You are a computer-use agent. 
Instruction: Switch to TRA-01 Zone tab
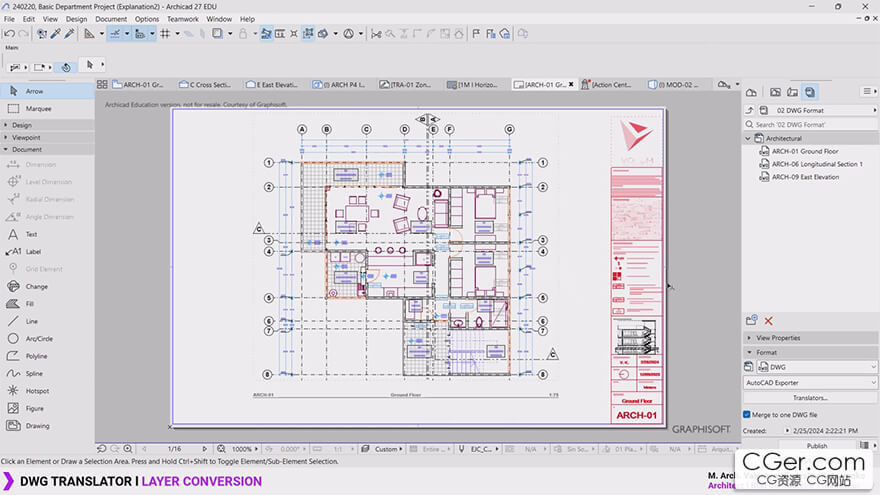coord(406,84)
